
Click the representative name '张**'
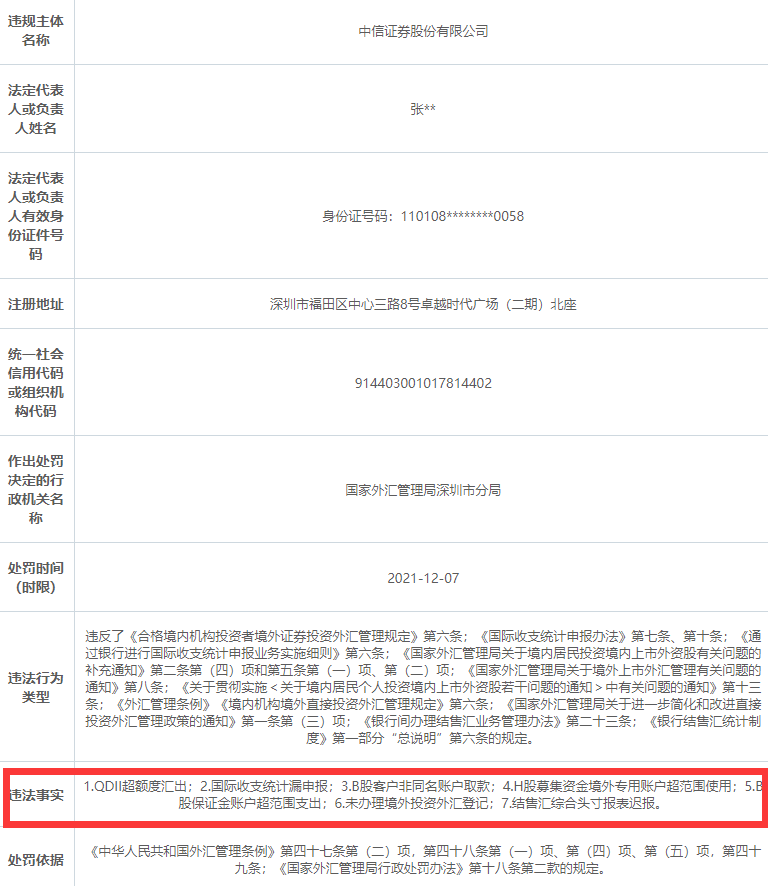[423, 108]
